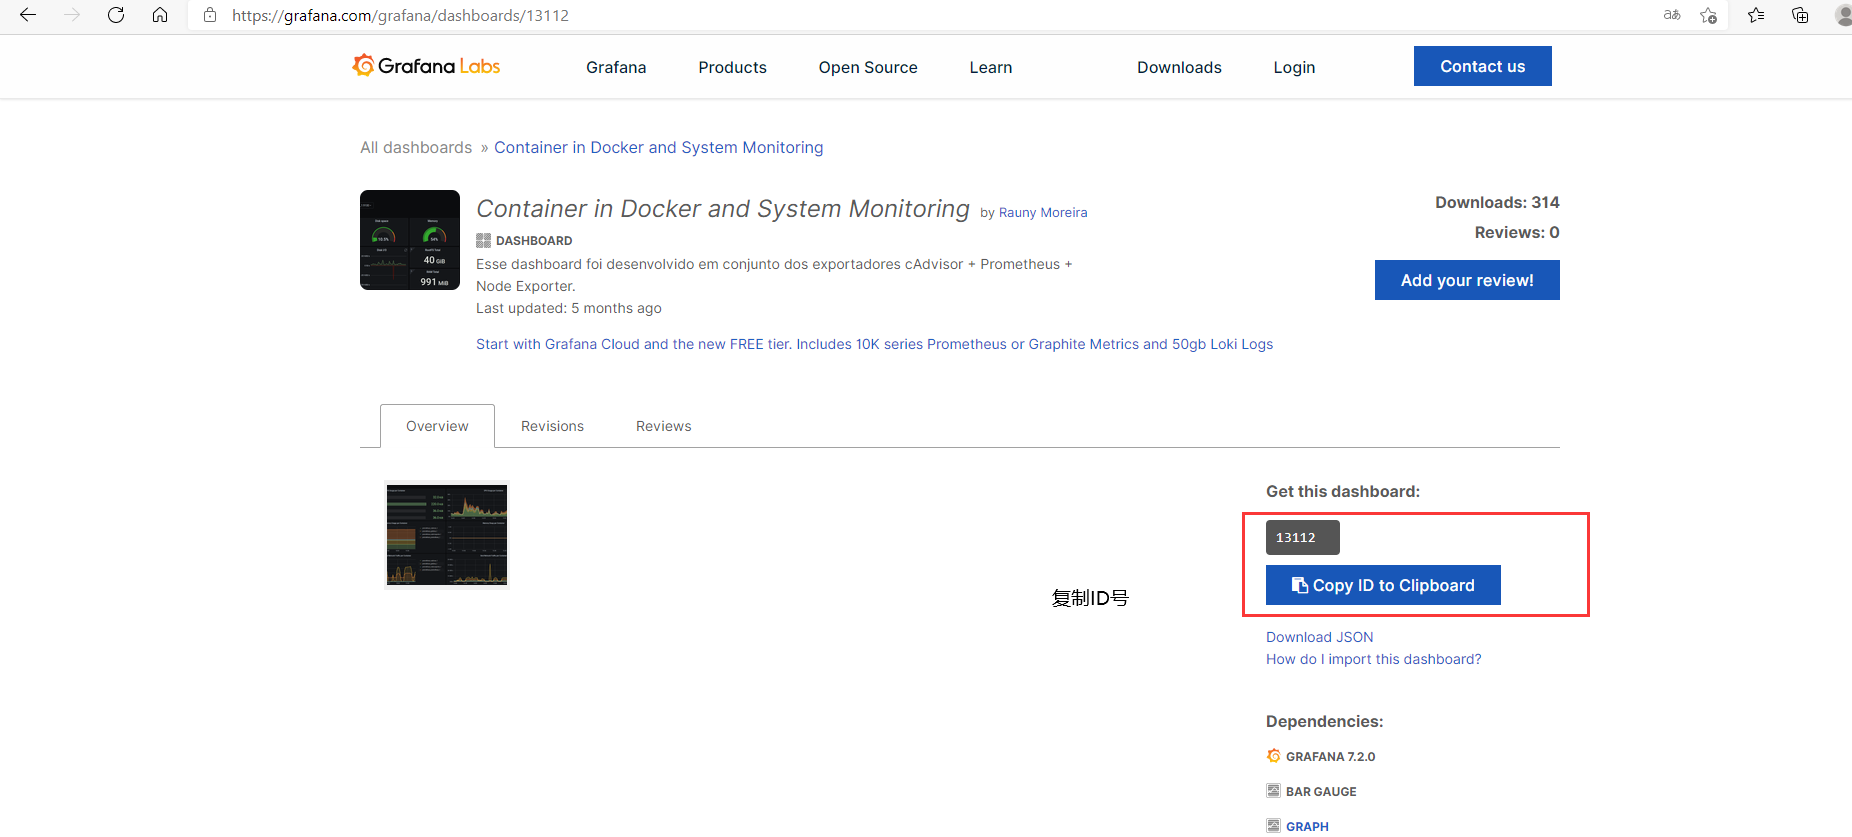
Task: Click the Reviews: 0 count text
Action: coord(1517,232)
